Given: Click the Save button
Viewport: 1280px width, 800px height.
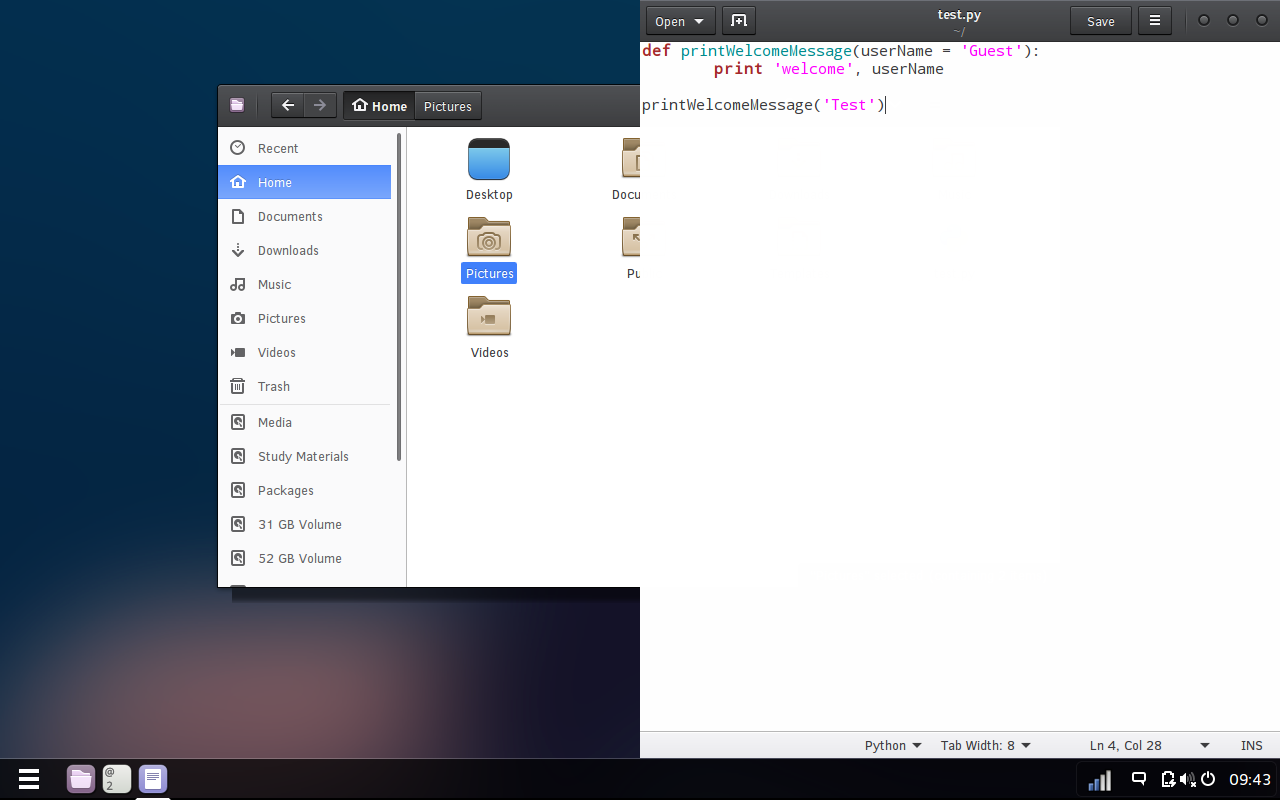Looking at the screenshot, I should [x=1101, y=21].
